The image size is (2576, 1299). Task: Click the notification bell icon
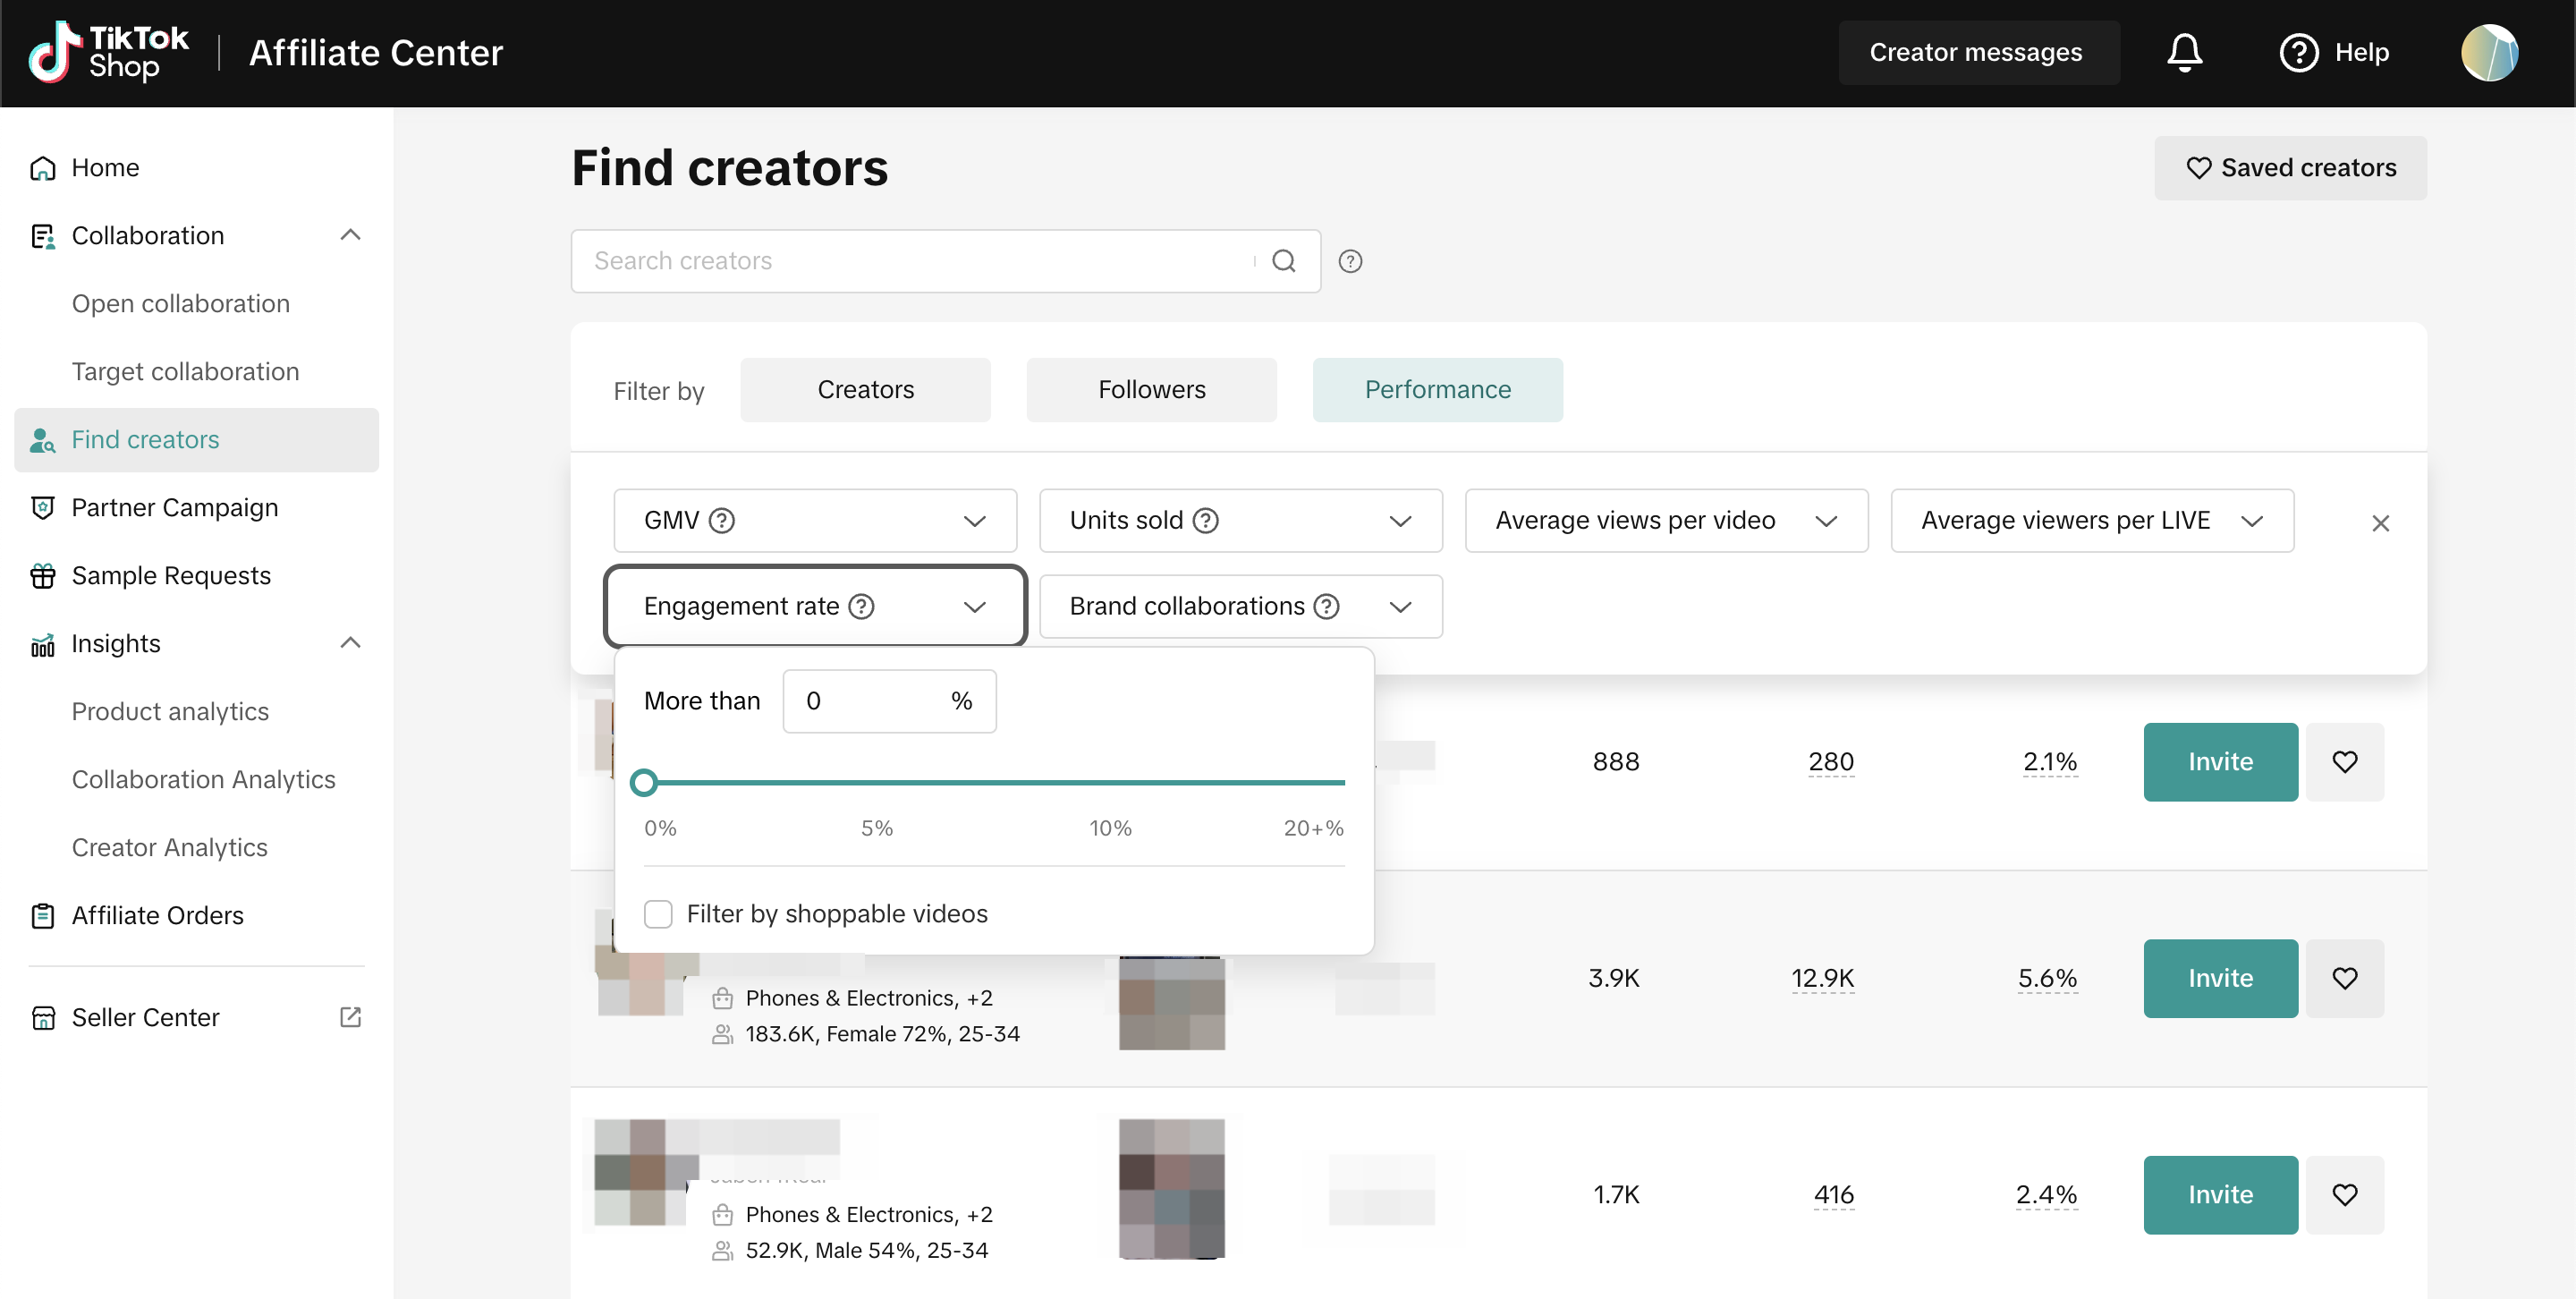[x=2184, y=52]
